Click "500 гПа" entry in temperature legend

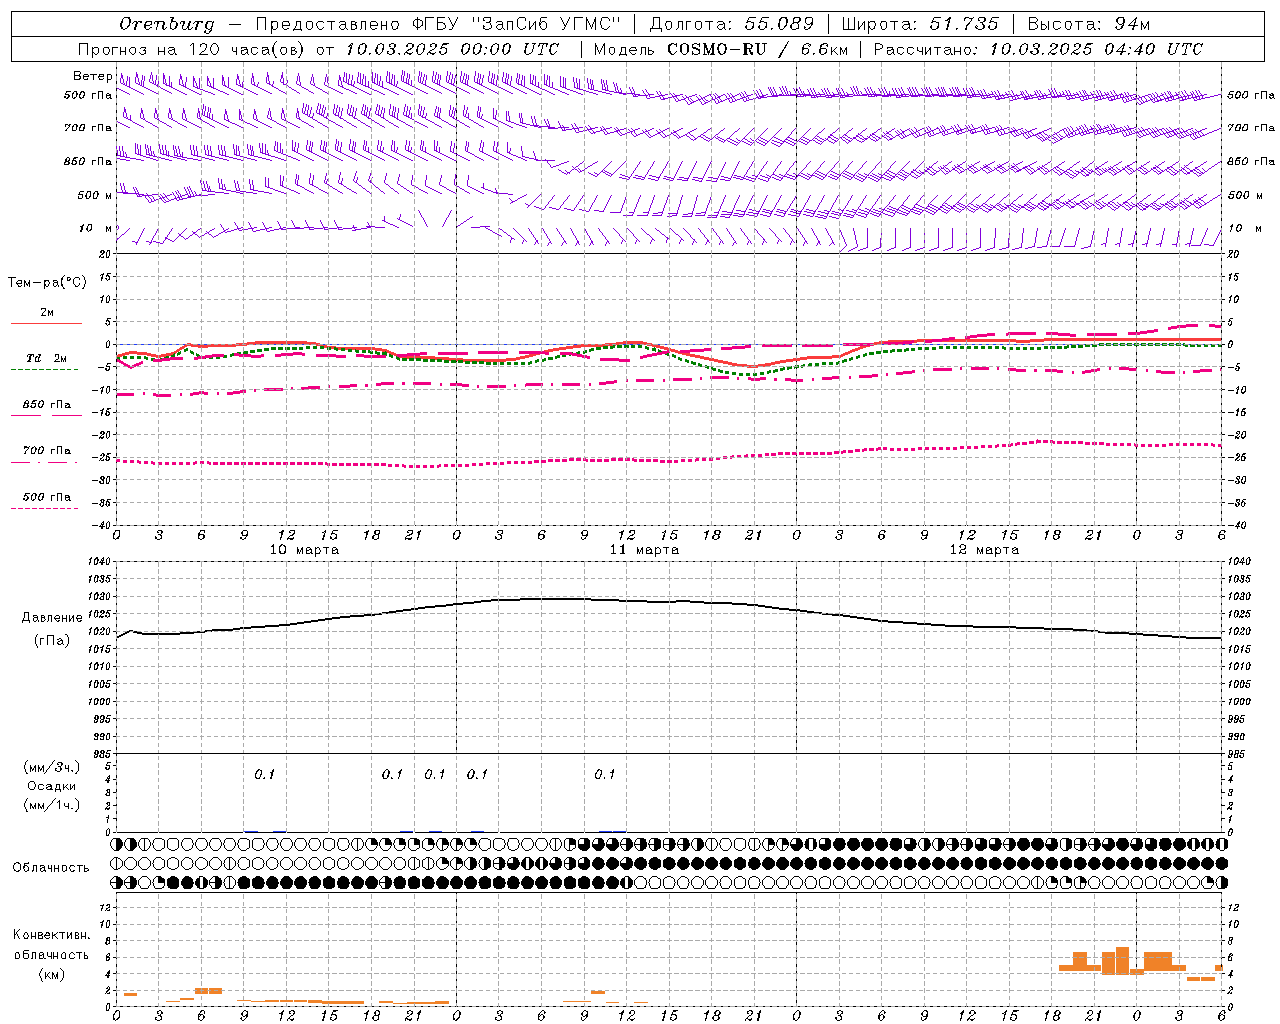pos(46,497)
